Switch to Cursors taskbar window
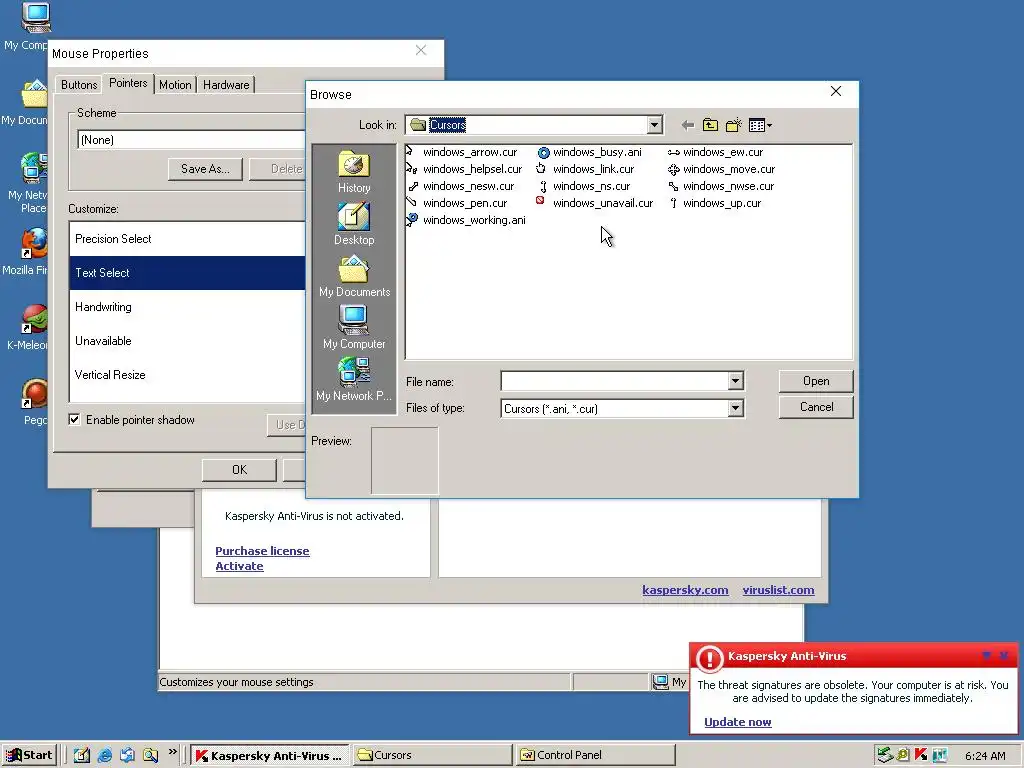The image size is (1024, 768). [x=432, y=756]
